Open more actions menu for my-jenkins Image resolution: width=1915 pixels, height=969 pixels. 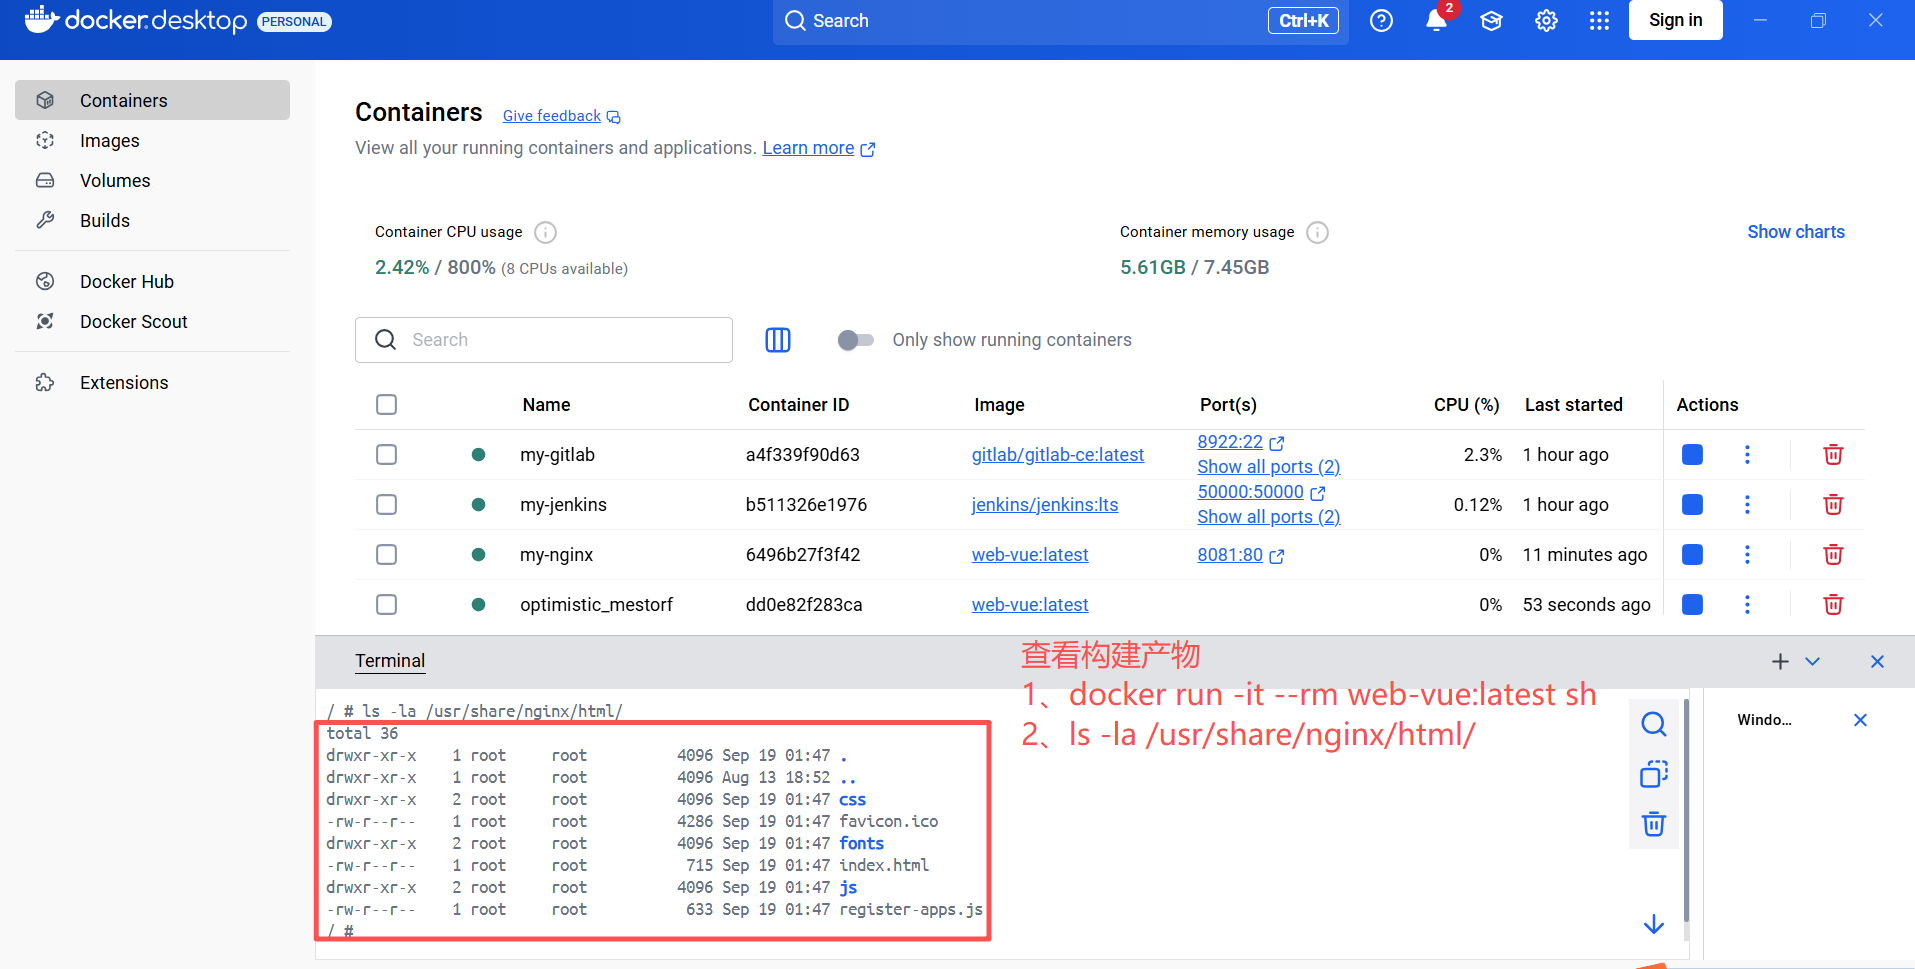tap(1747, 504)
